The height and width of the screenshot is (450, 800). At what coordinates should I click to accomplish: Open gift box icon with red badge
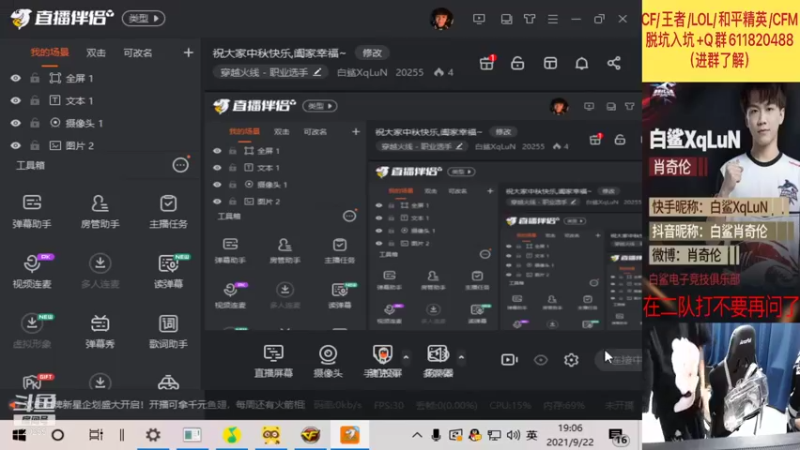coord(487,63)
